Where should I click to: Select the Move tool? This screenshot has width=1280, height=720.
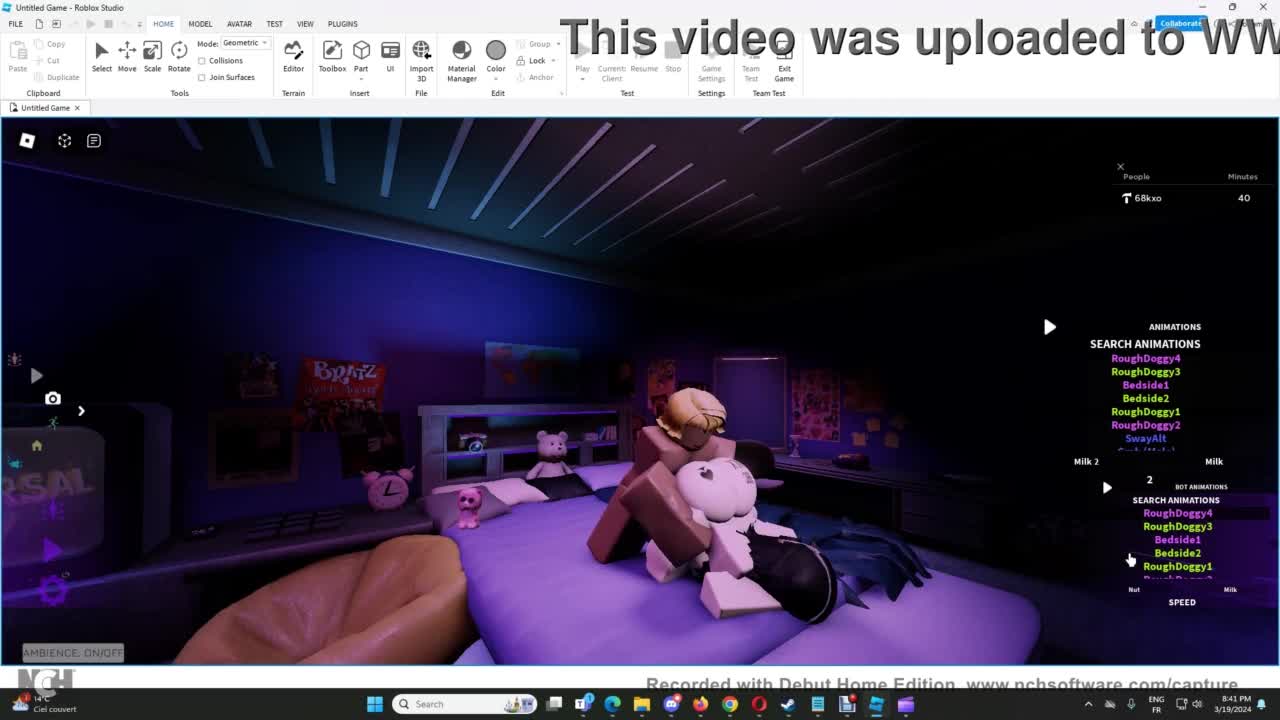[127, 56]
